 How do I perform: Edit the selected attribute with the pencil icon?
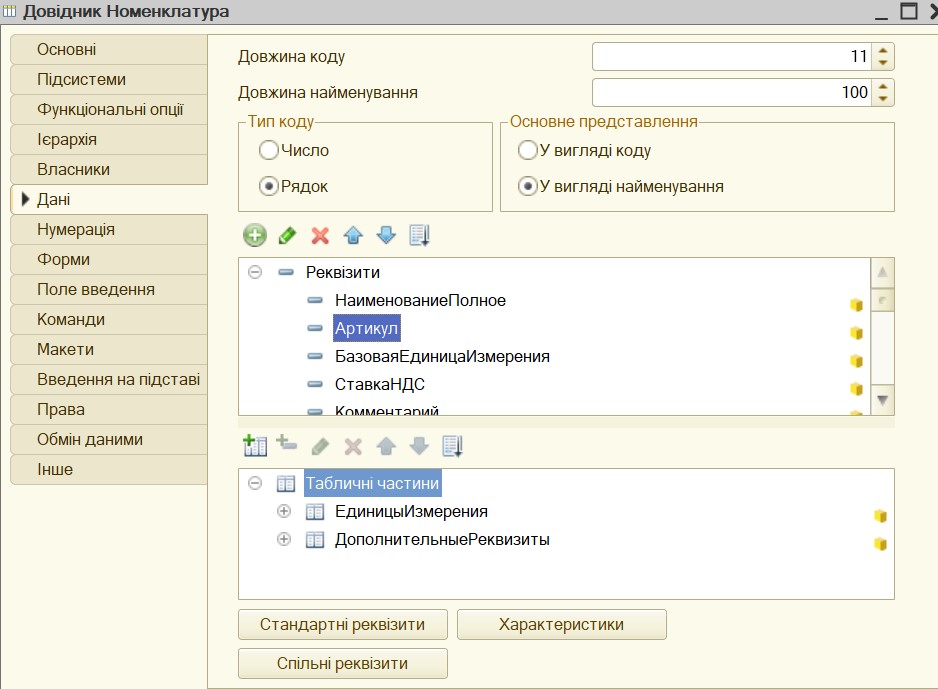[288, 235]
